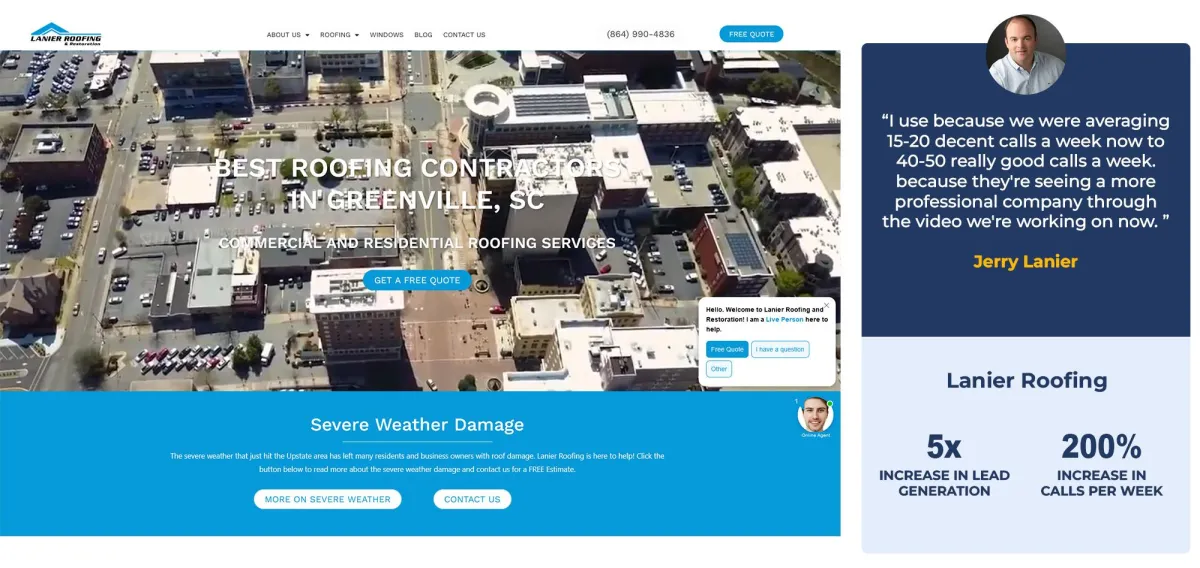1200x568 pixels.
Task: Call the (864) 990-4836 phone number
Action: coord(641,34)
